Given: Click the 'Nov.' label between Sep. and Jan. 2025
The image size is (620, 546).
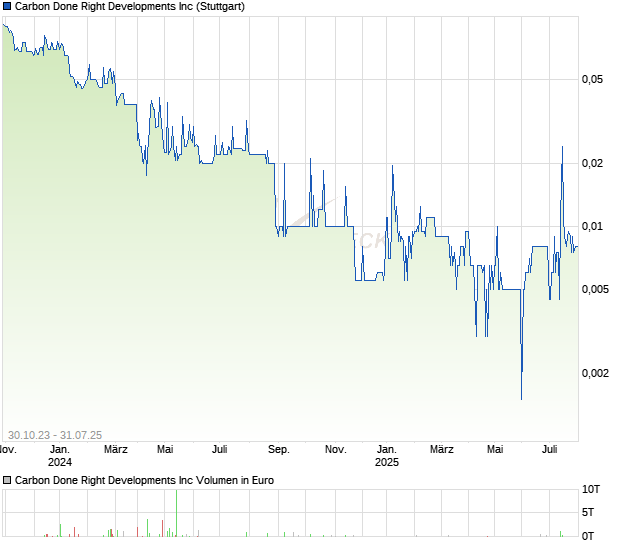Looking at the screenshot, I should click(x=336, y=450).
